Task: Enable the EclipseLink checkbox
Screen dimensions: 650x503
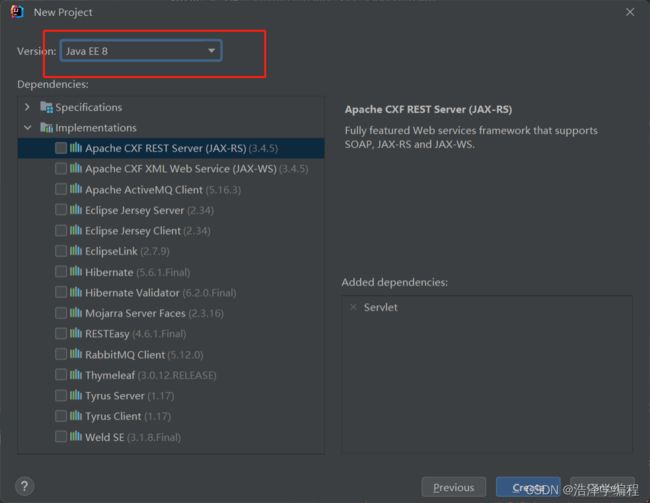Action: coord(61,251)
